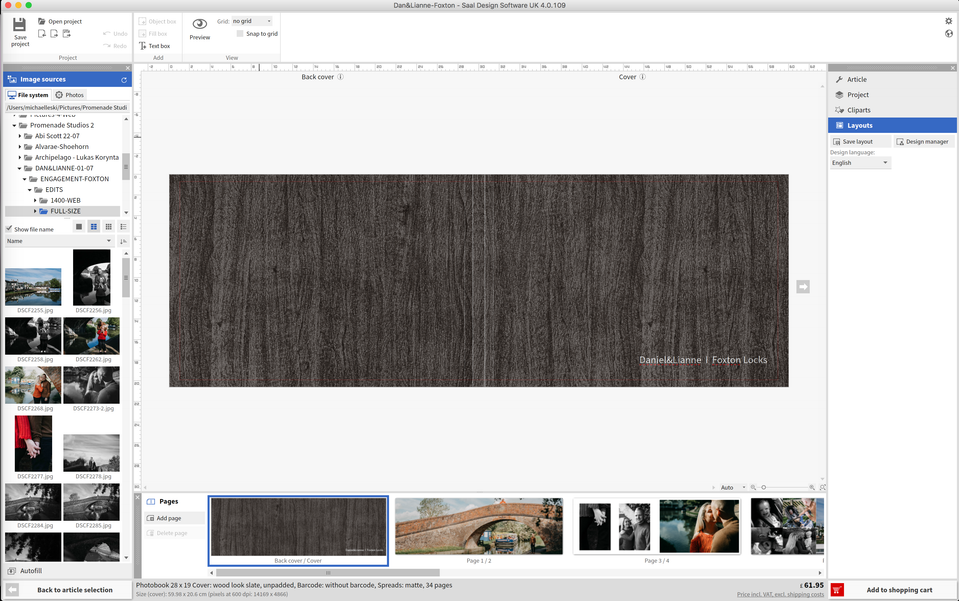
Task: Open the Grid dropdown showing no grid
Action: pos(251,21)
